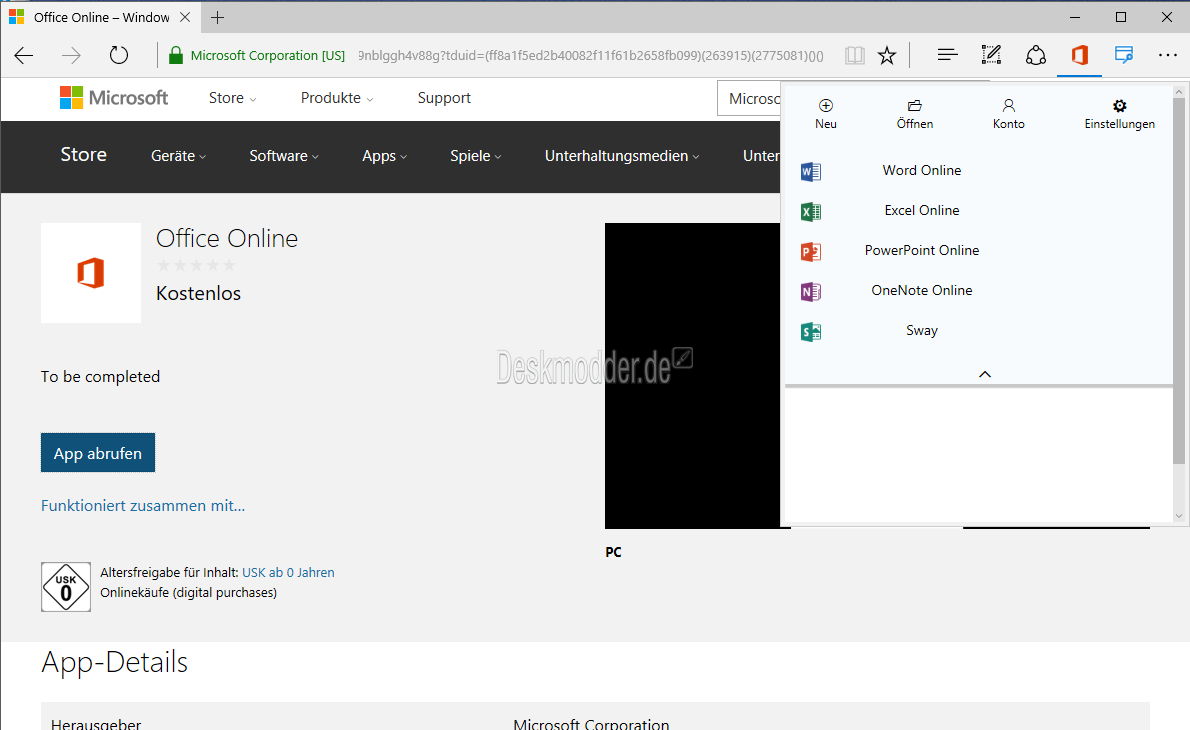Close the Office Online browser tab

[184, 17]
